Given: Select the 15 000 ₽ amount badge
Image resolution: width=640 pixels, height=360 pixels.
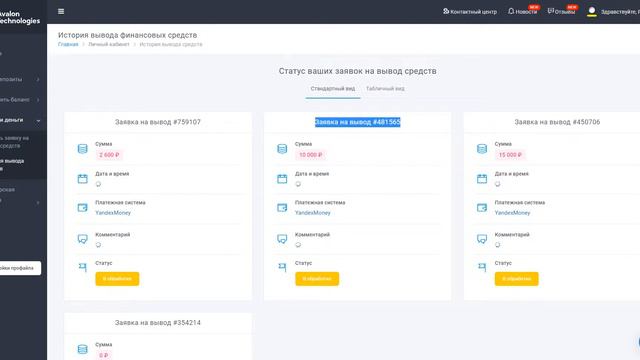Looking at the screenshot, I should (510, 155).
